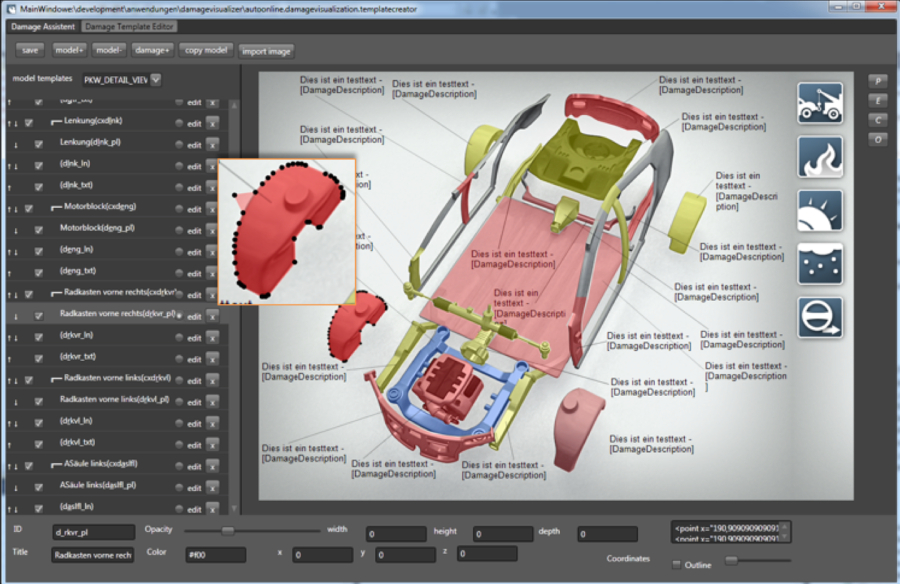This screenshot has width=900, height=584.
Task: Select the fire damage icon
Action: pyautogui.click(x=819, y=158)
